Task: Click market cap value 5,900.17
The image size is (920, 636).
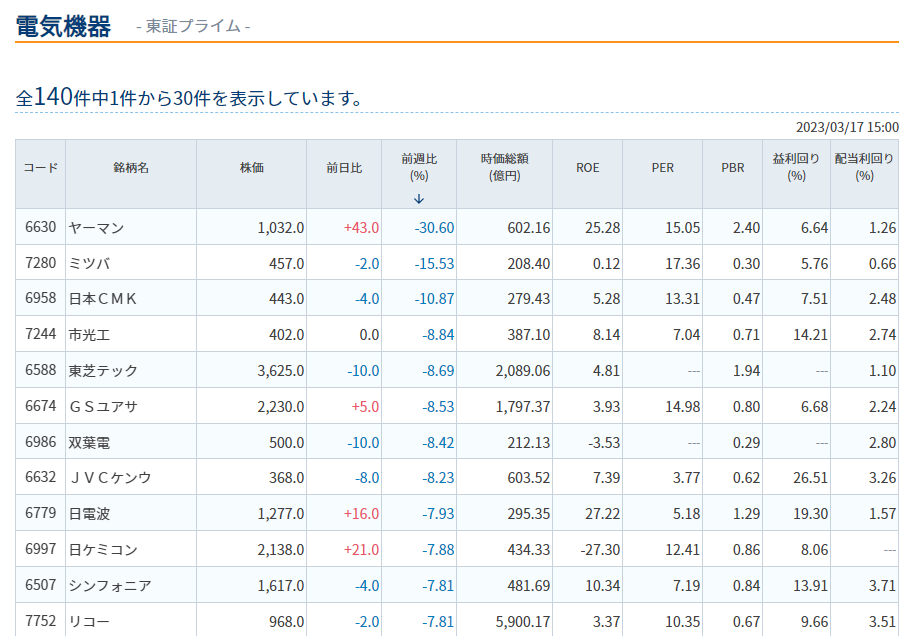Action: tap(523, 621)
